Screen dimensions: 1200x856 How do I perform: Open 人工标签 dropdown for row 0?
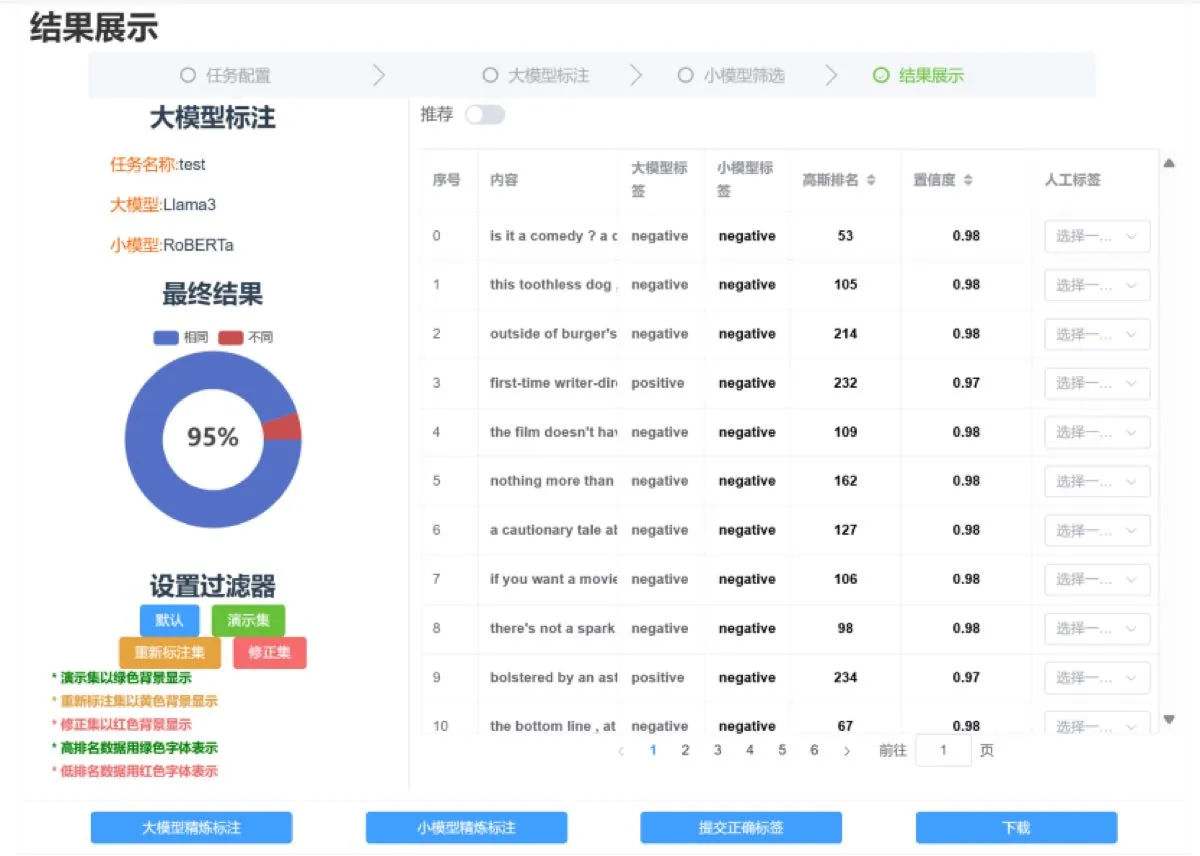click(1097, 236)
